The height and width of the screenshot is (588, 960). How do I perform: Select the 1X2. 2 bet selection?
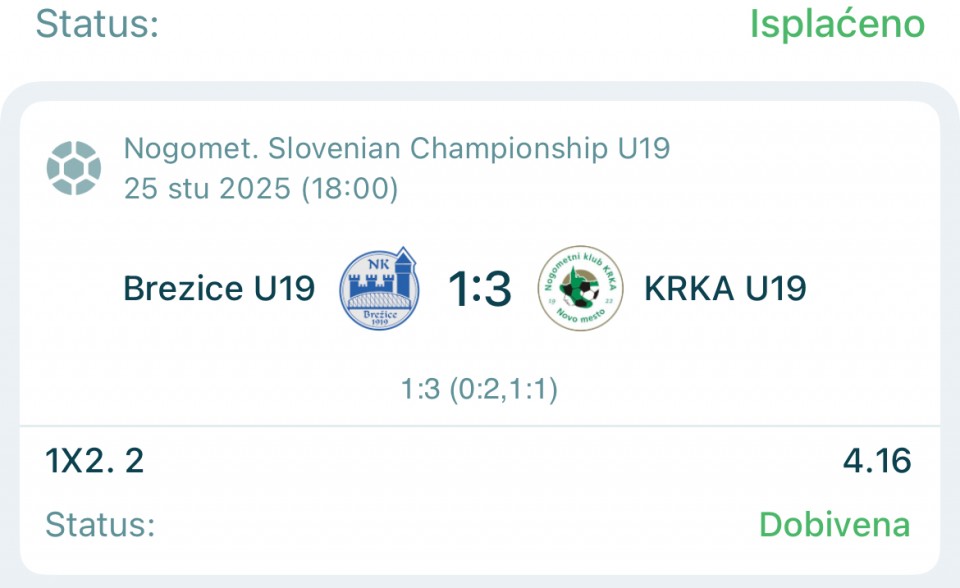point(95,461)
